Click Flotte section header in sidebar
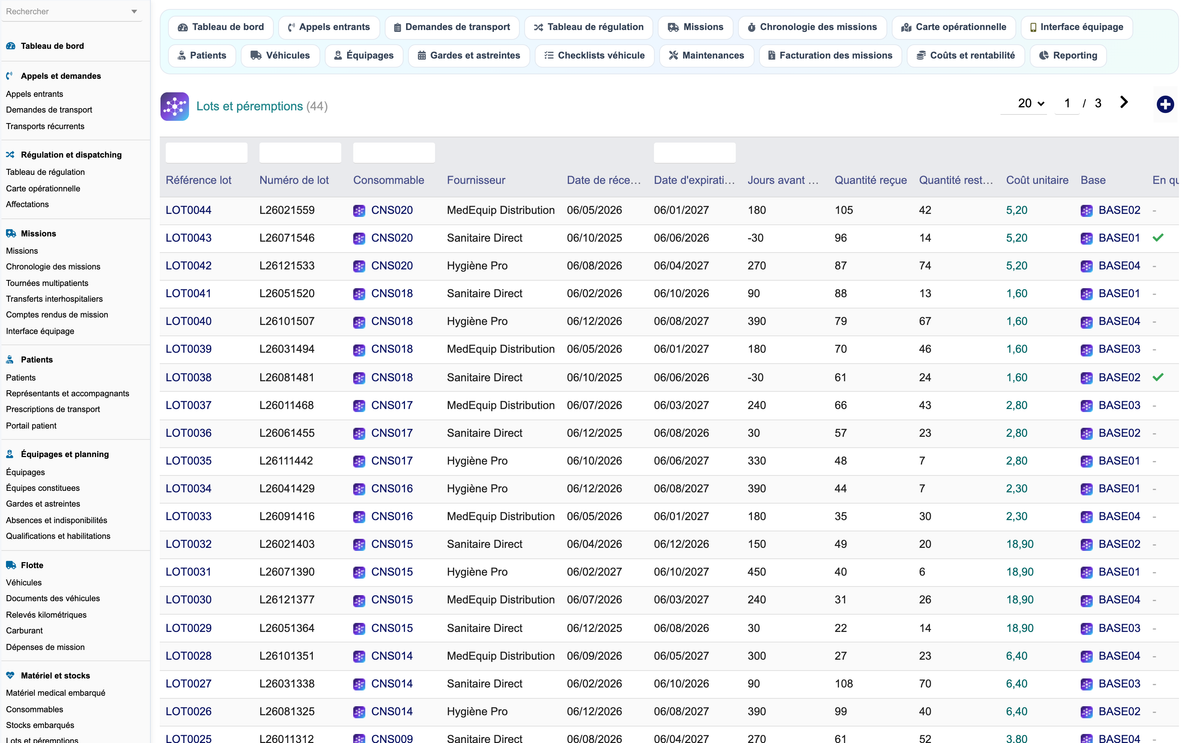This screenshot has height=743, width=1200. 32,565
